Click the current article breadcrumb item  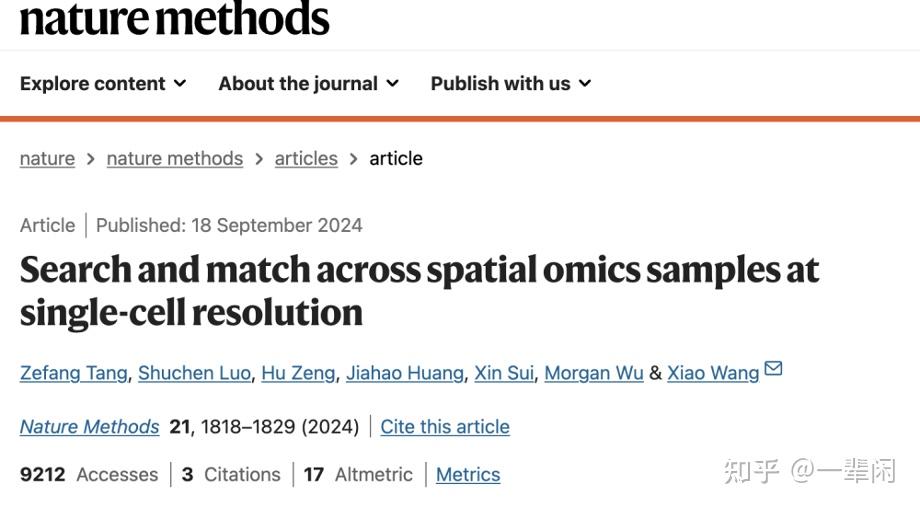(396, 158)
